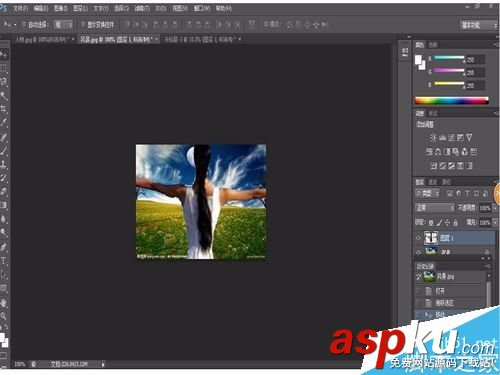Viewport: 500px width, 375px height.
Task: Select the Eyedropper tool
Action: coord(4,122)
